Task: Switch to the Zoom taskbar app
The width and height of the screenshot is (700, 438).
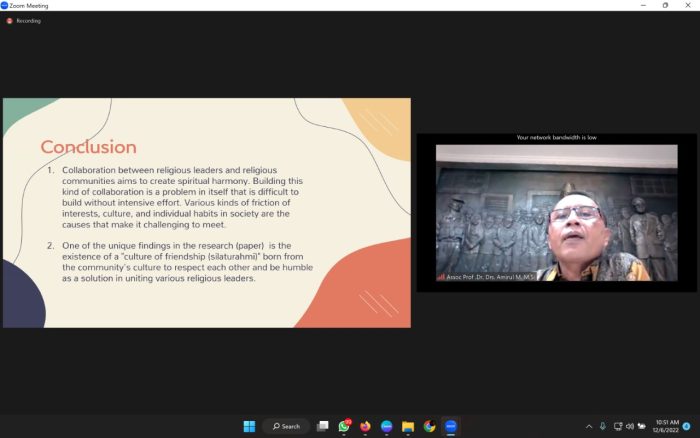Action: 451,426
